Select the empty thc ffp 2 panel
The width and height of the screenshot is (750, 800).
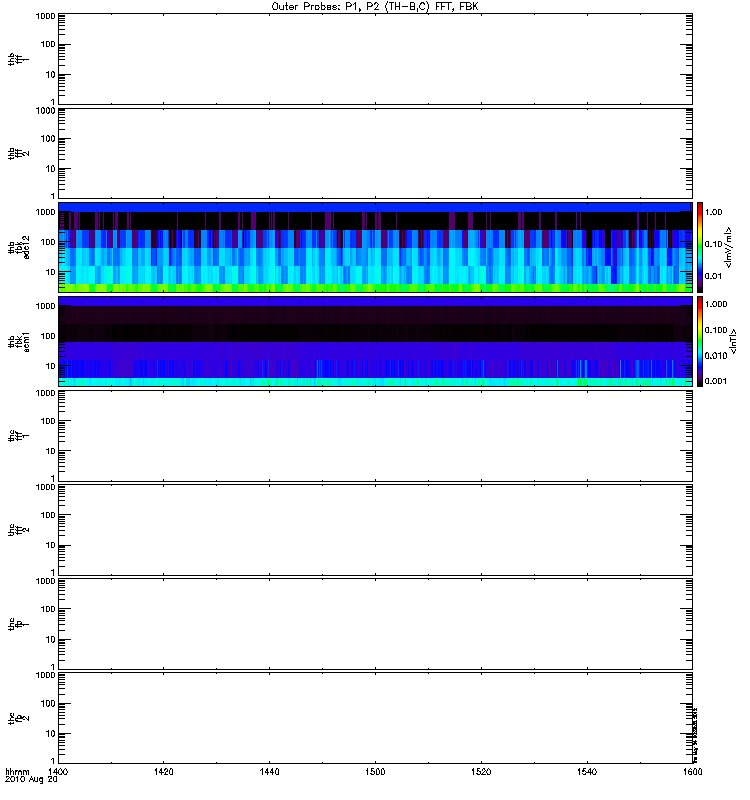tap(375, 718)
